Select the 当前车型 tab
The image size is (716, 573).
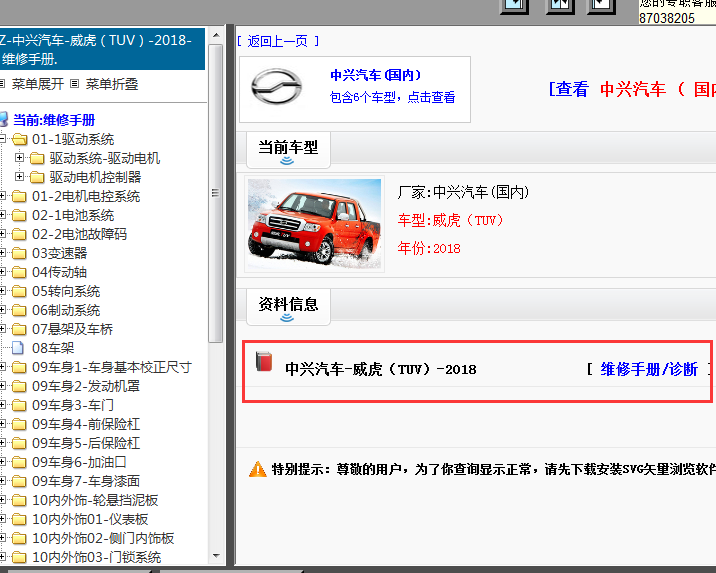click(x=288, y=149)
